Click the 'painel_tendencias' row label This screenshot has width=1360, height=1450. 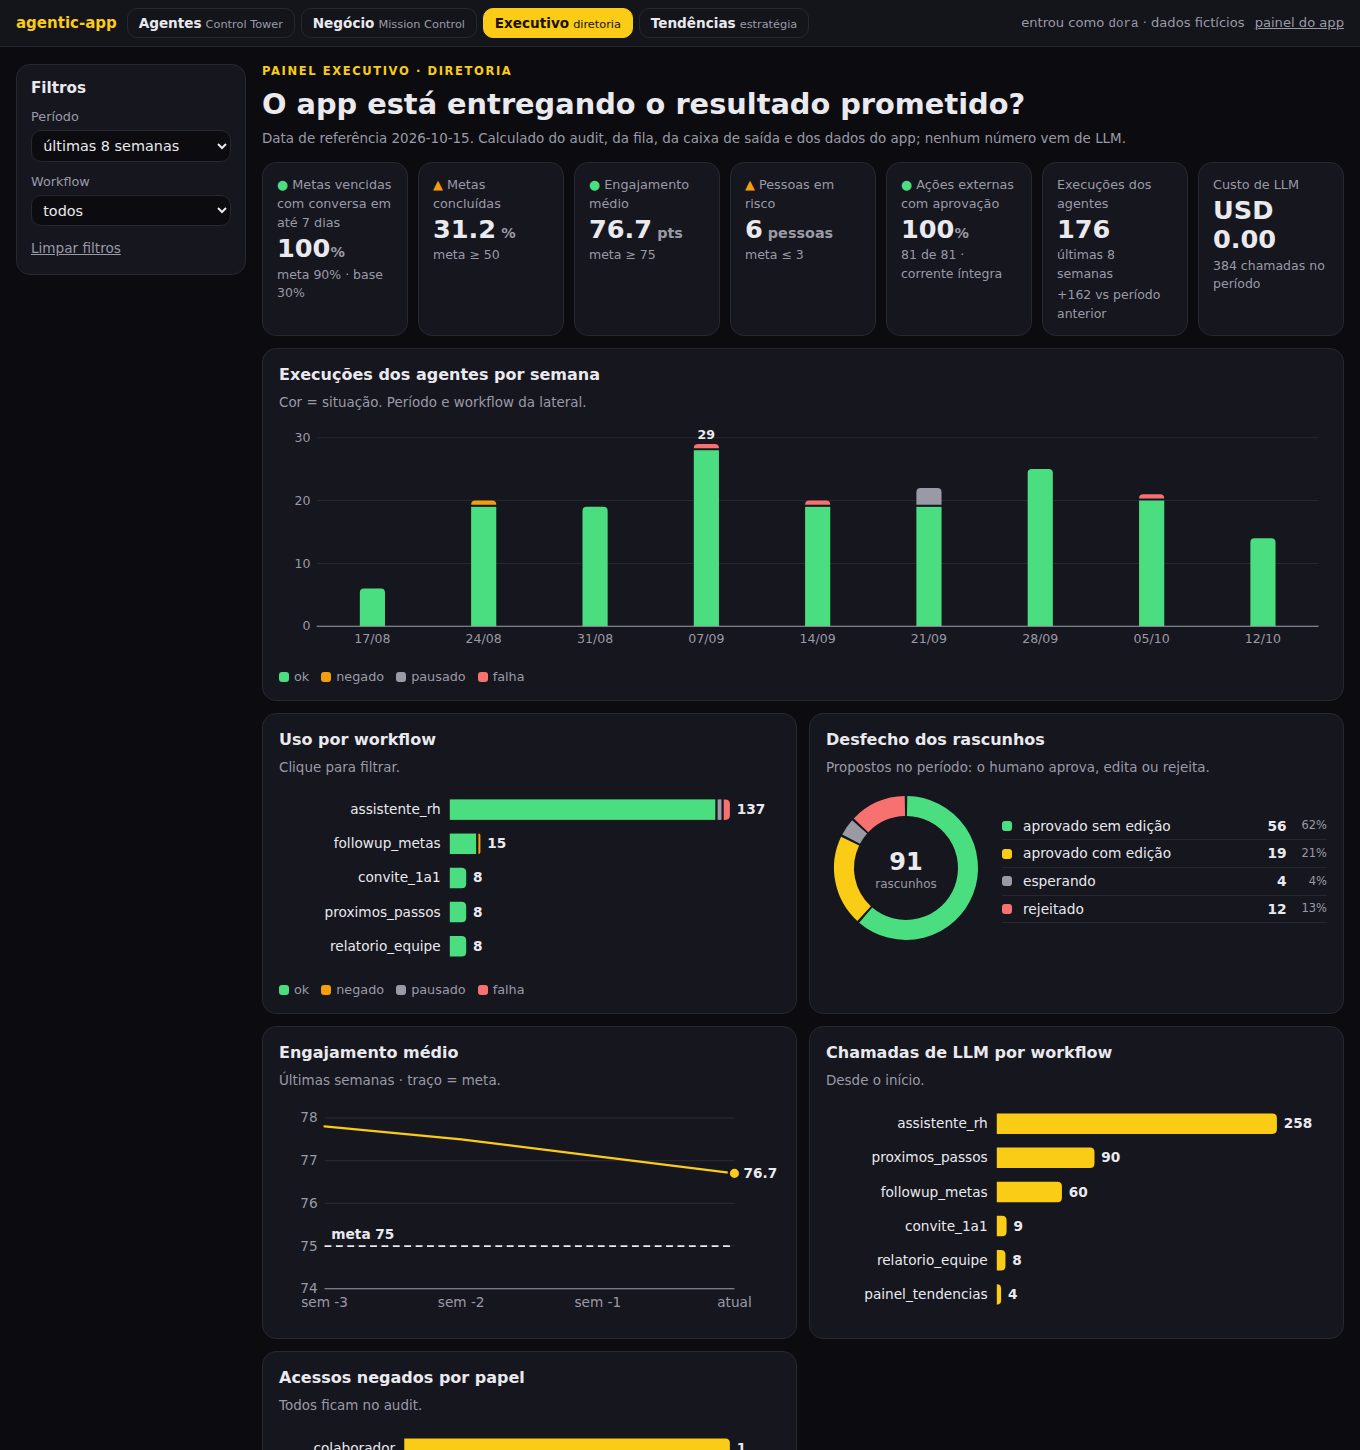[926, 1294]
